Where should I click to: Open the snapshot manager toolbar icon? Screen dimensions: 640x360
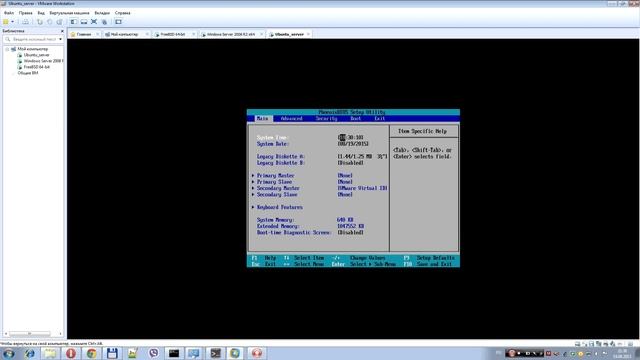59,22
